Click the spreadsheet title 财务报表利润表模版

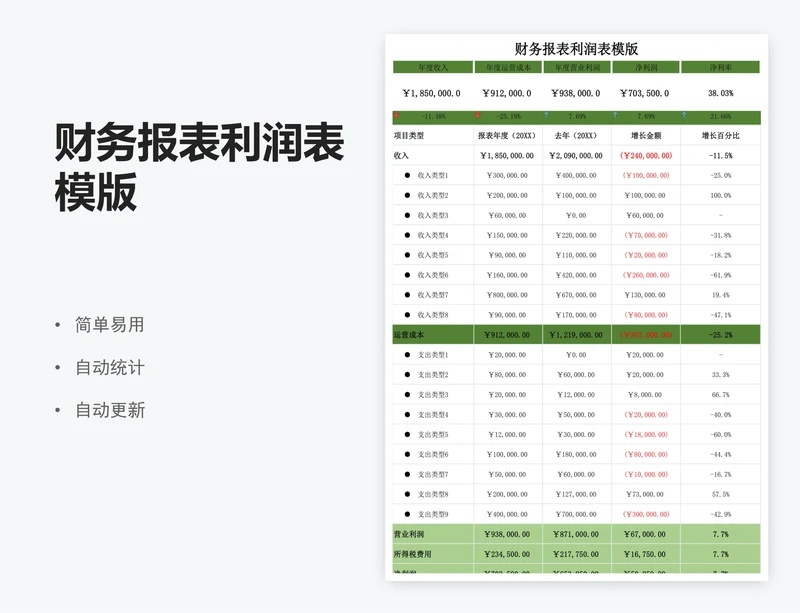coord(576,49)
